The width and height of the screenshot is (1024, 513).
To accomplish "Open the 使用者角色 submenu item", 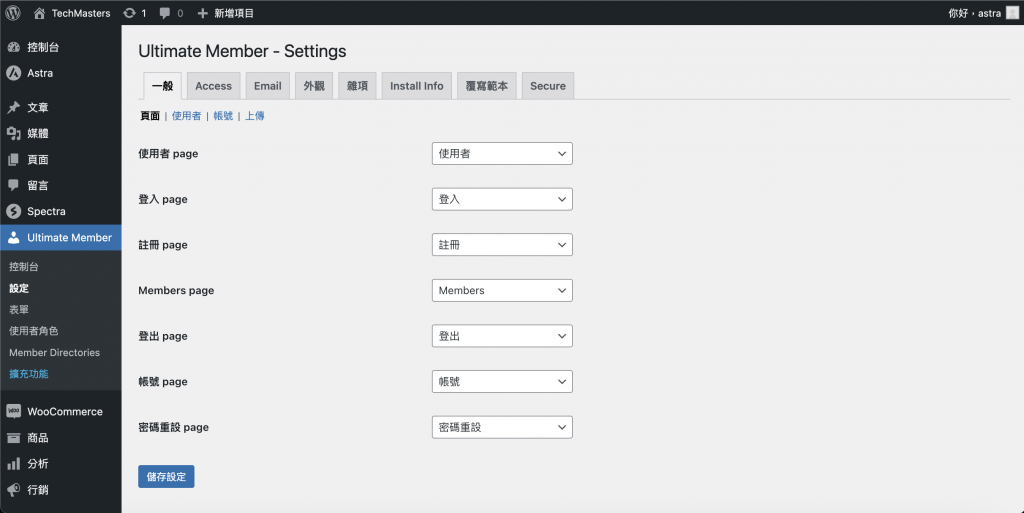I will point(33,331).
